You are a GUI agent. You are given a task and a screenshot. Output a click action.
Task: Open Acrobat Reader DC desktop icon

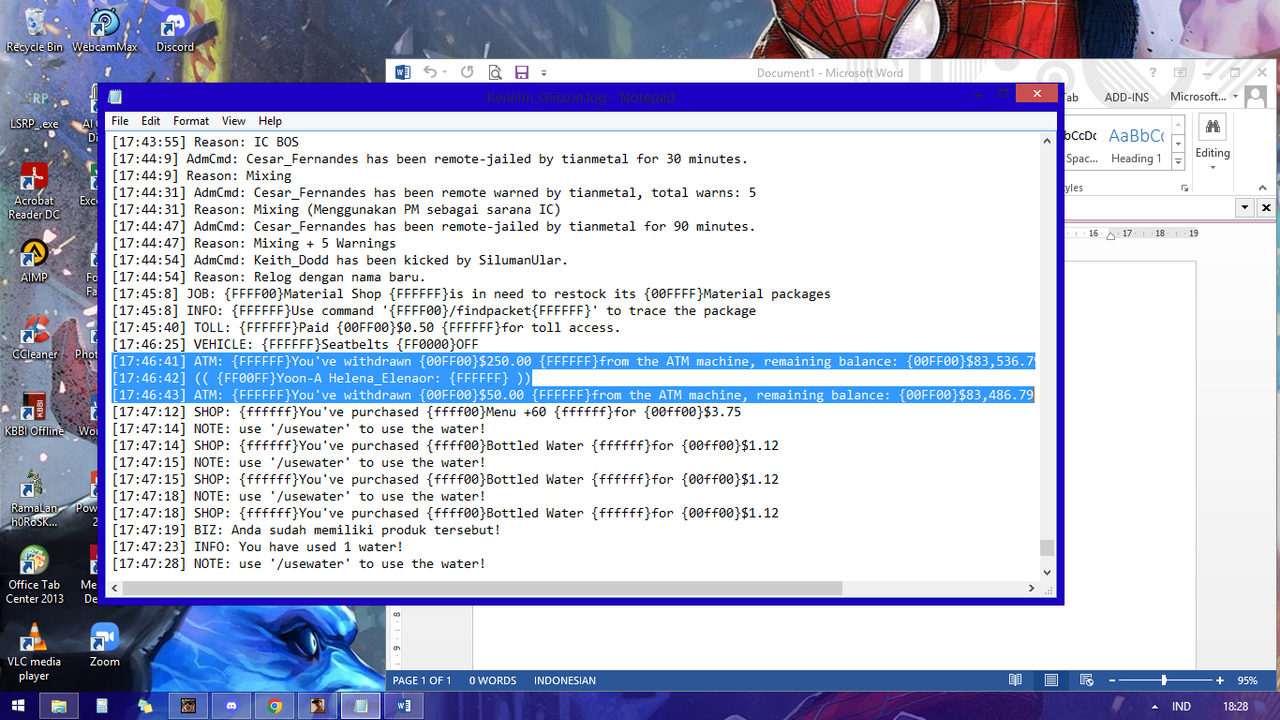click(x=34, y=192)
